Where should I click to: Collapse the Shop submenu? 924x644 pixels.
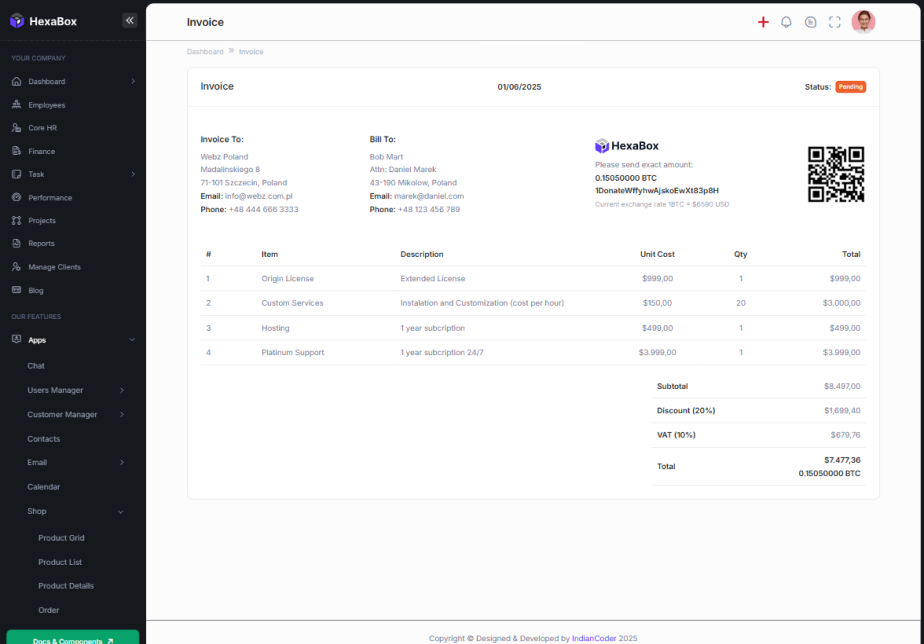point(121,511)
